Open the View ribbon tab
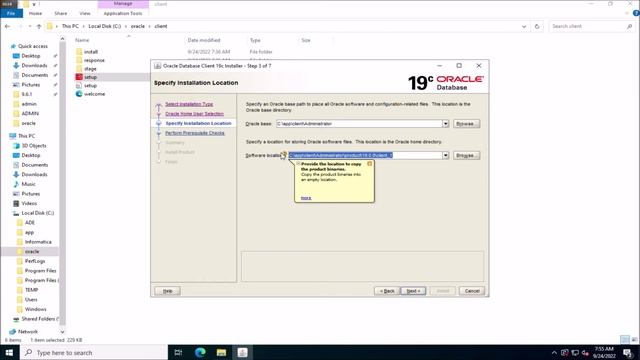Screen dimensions: 640x360 (84, 13)
